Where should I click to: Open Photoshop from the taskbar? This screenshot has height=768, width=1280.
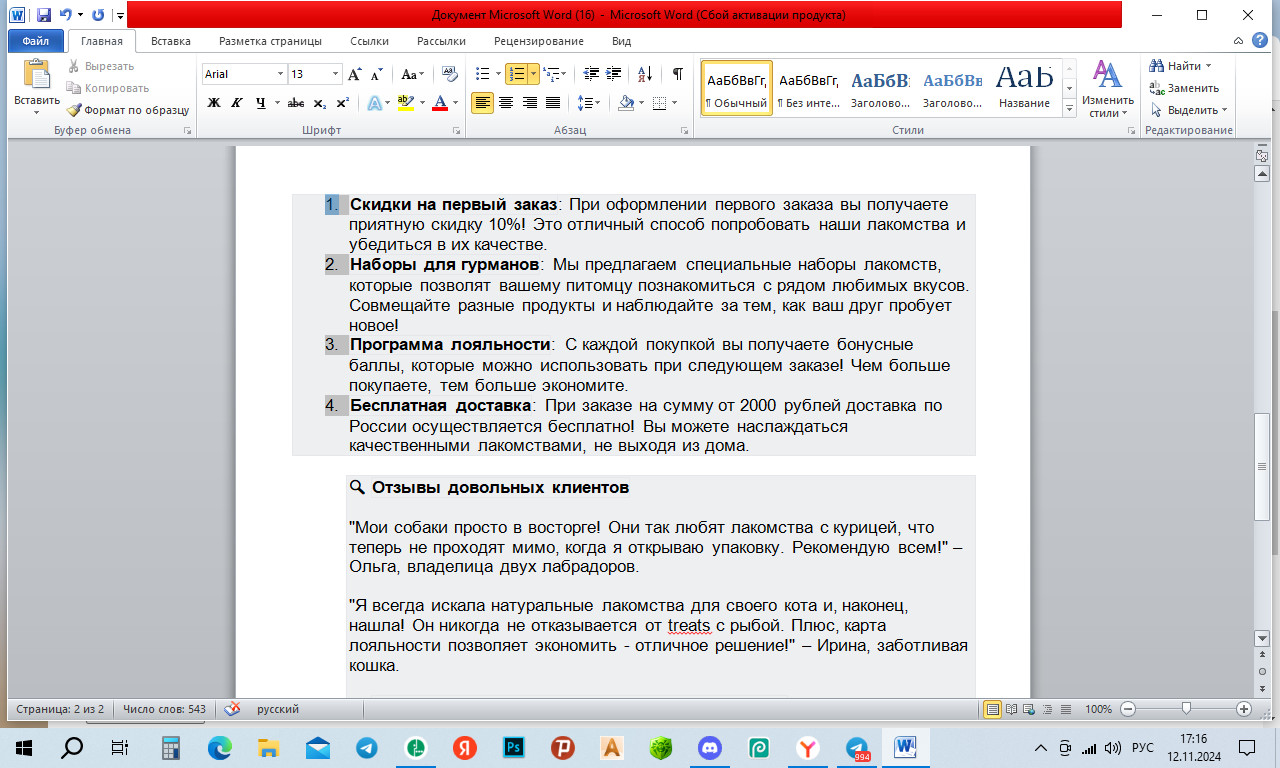click(514, 746)
